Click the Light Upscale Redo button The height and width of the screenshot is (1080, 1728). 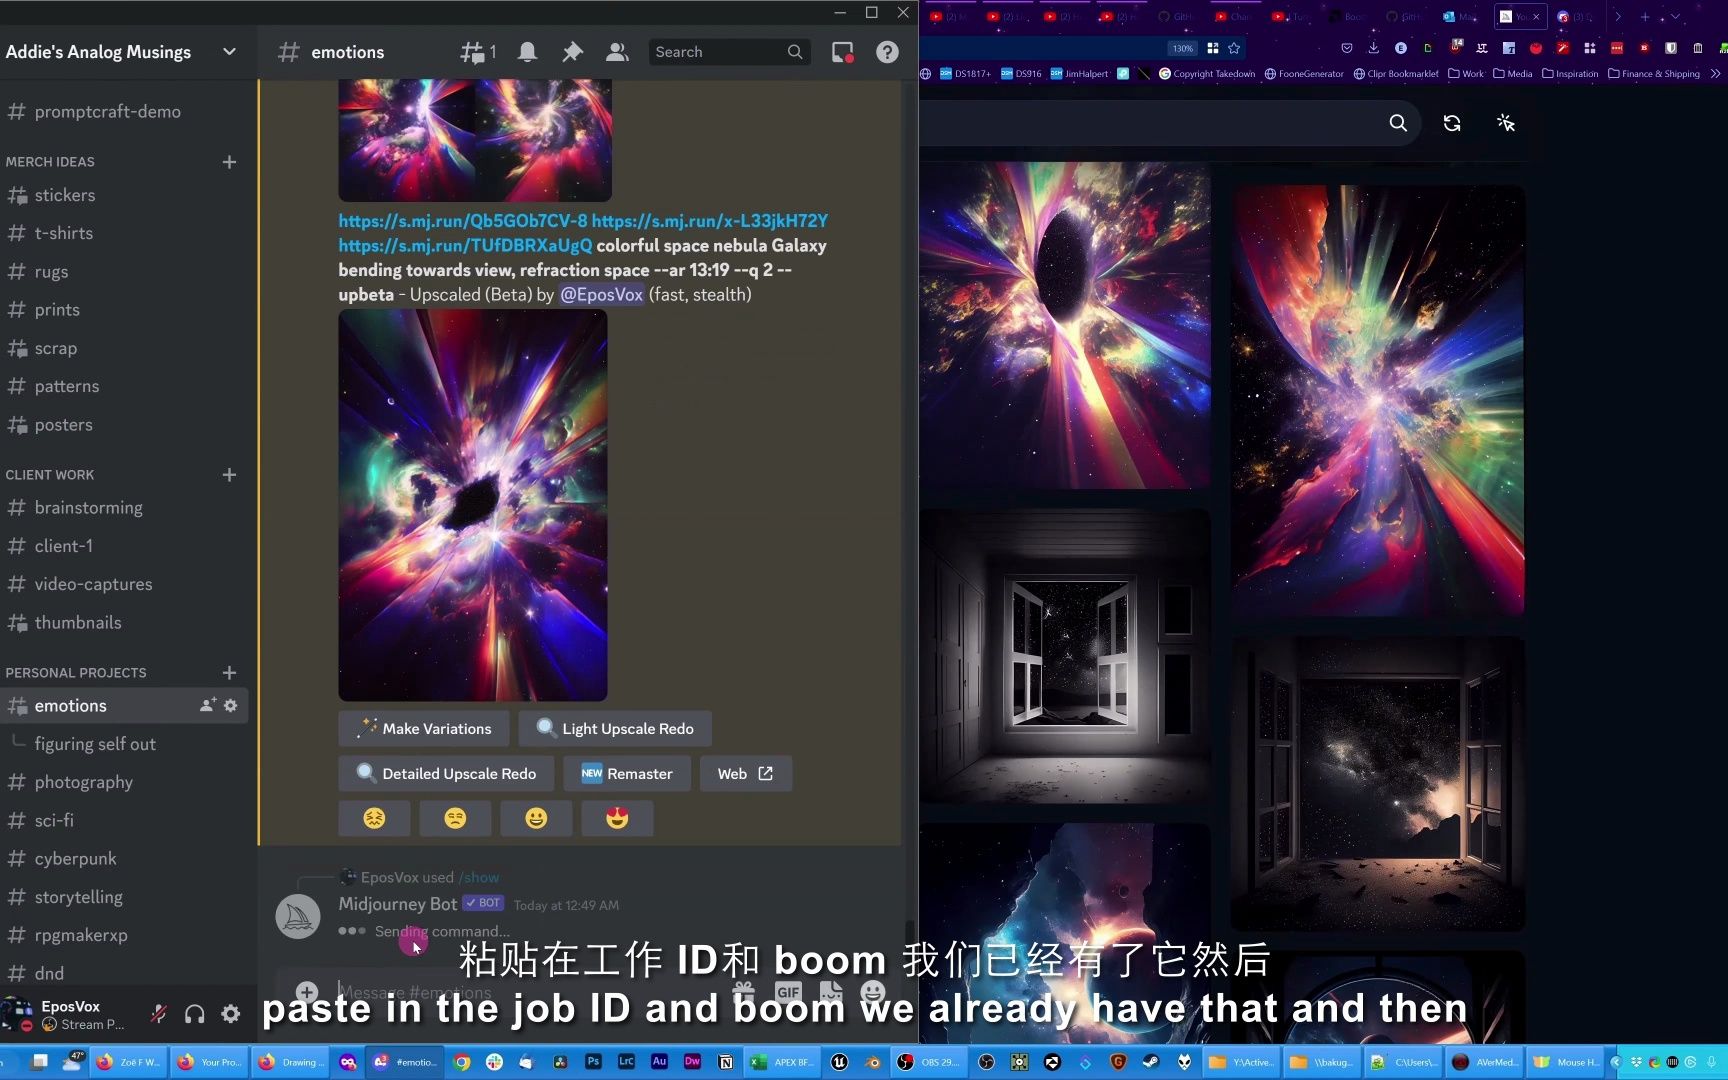(x=615, y=729)
